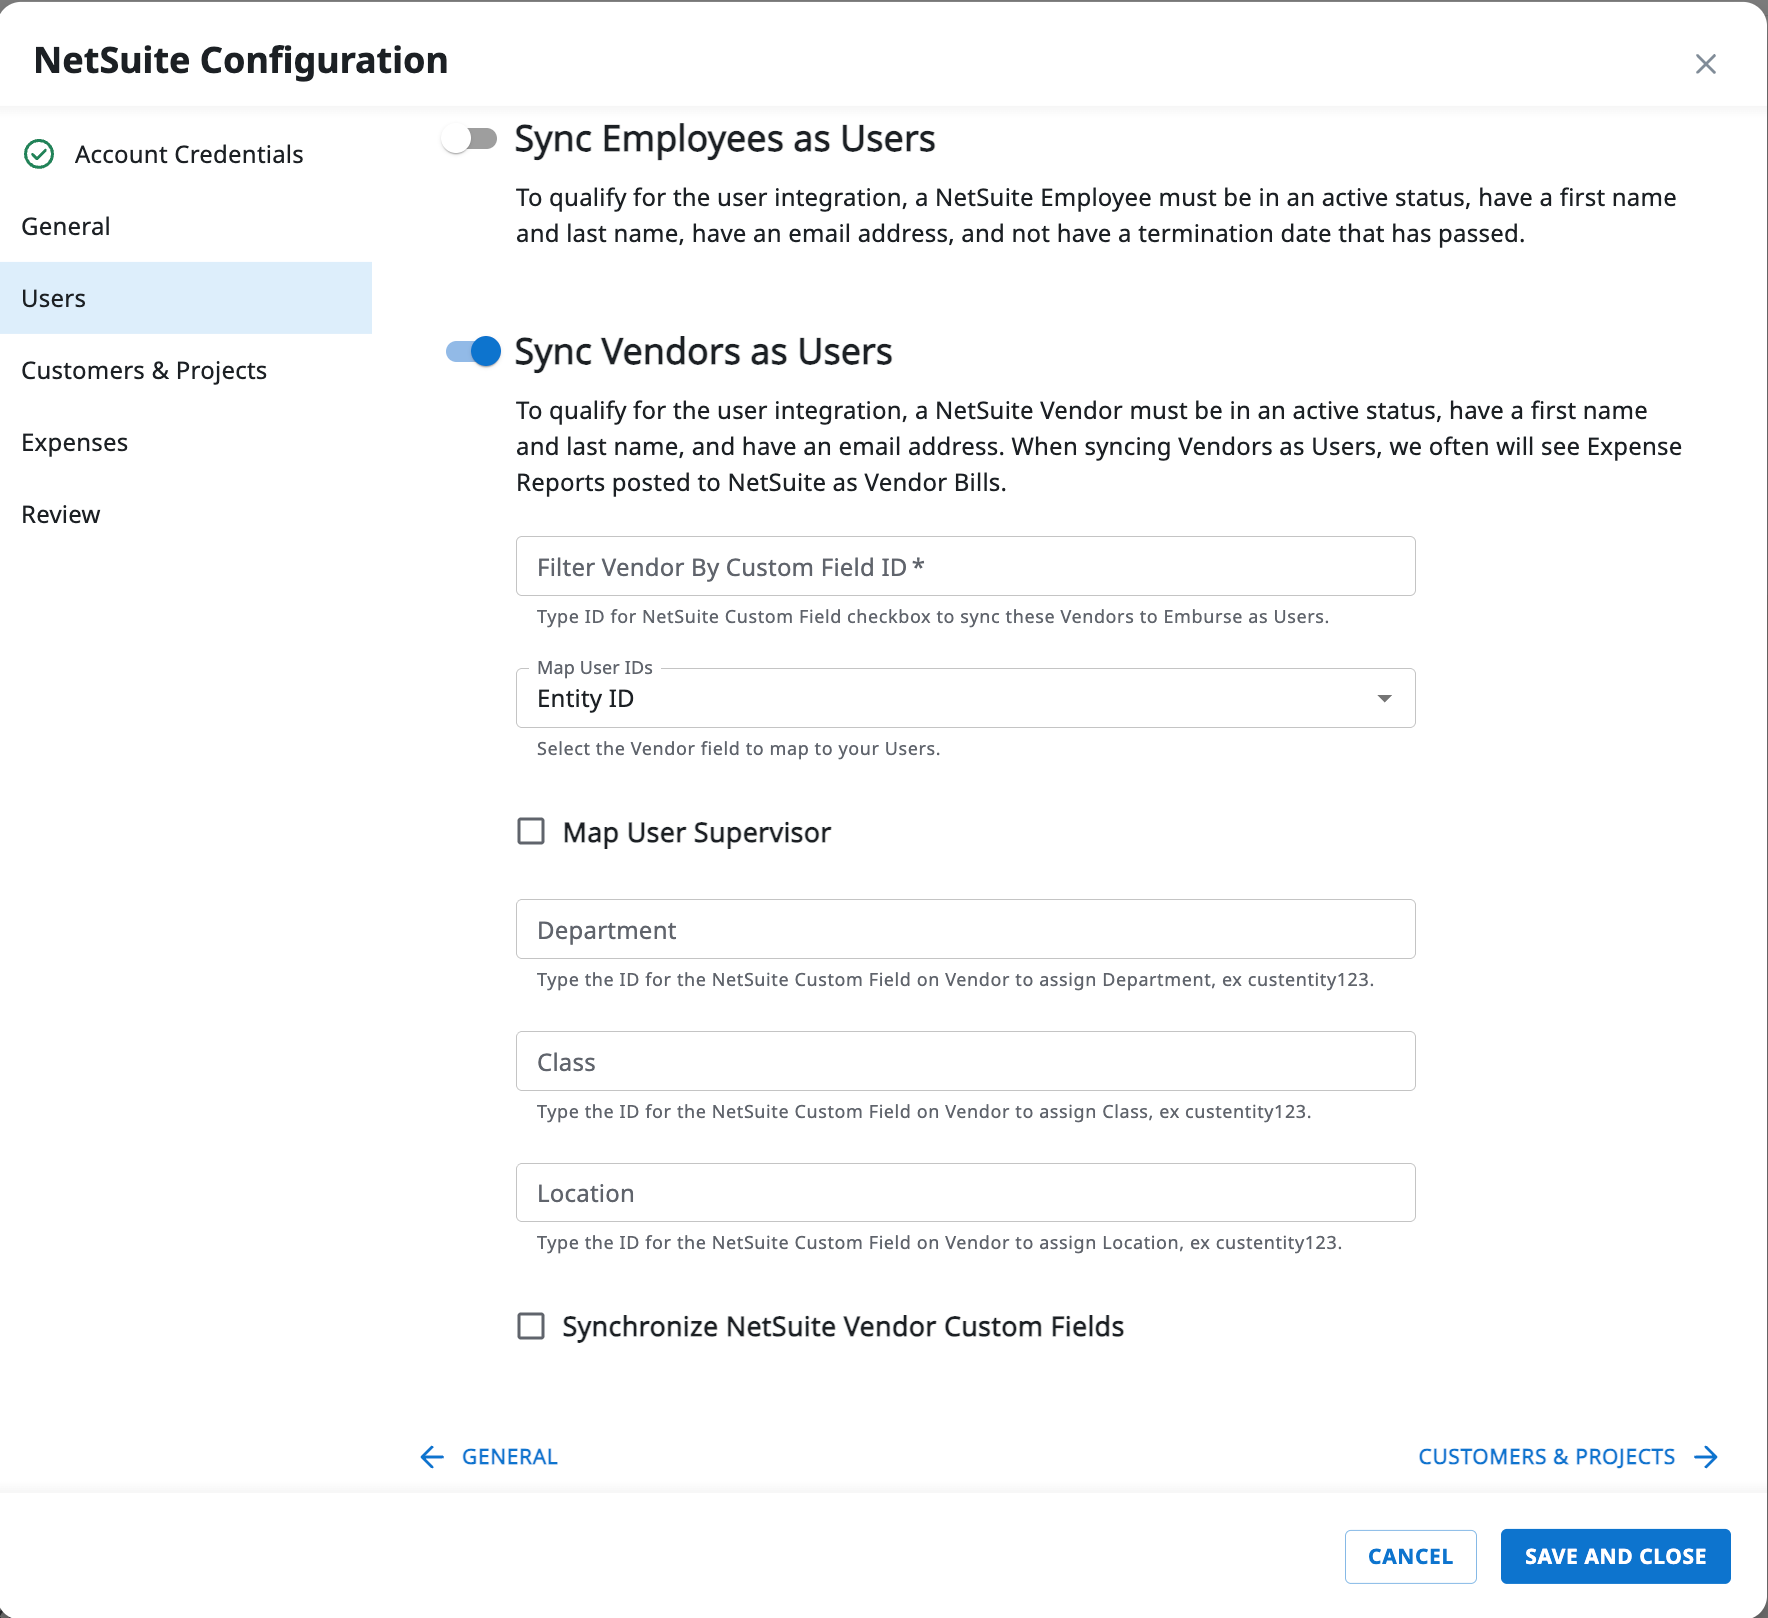
Task: Enable Sync Employees as Users toggle
Action: [x=470, y=139]
